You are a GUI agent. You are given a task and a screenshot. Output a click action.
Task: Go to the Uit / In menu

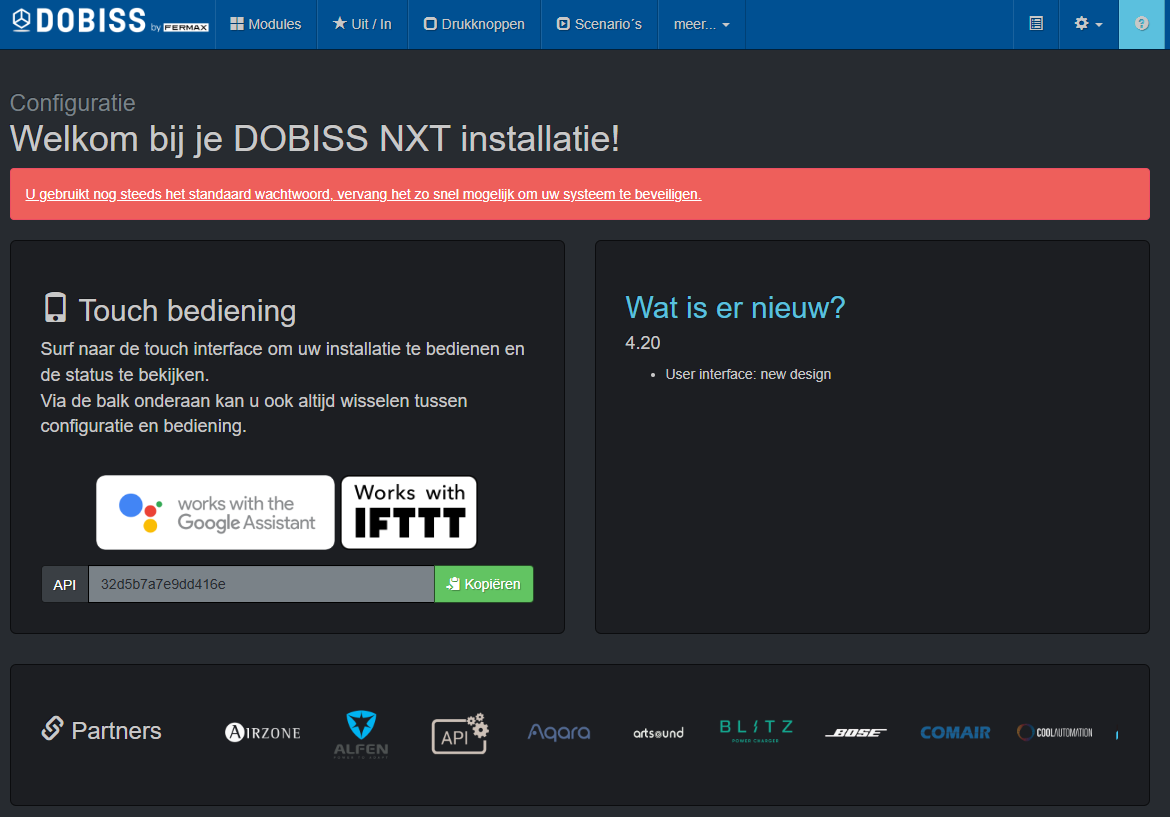tap(362, 24)
